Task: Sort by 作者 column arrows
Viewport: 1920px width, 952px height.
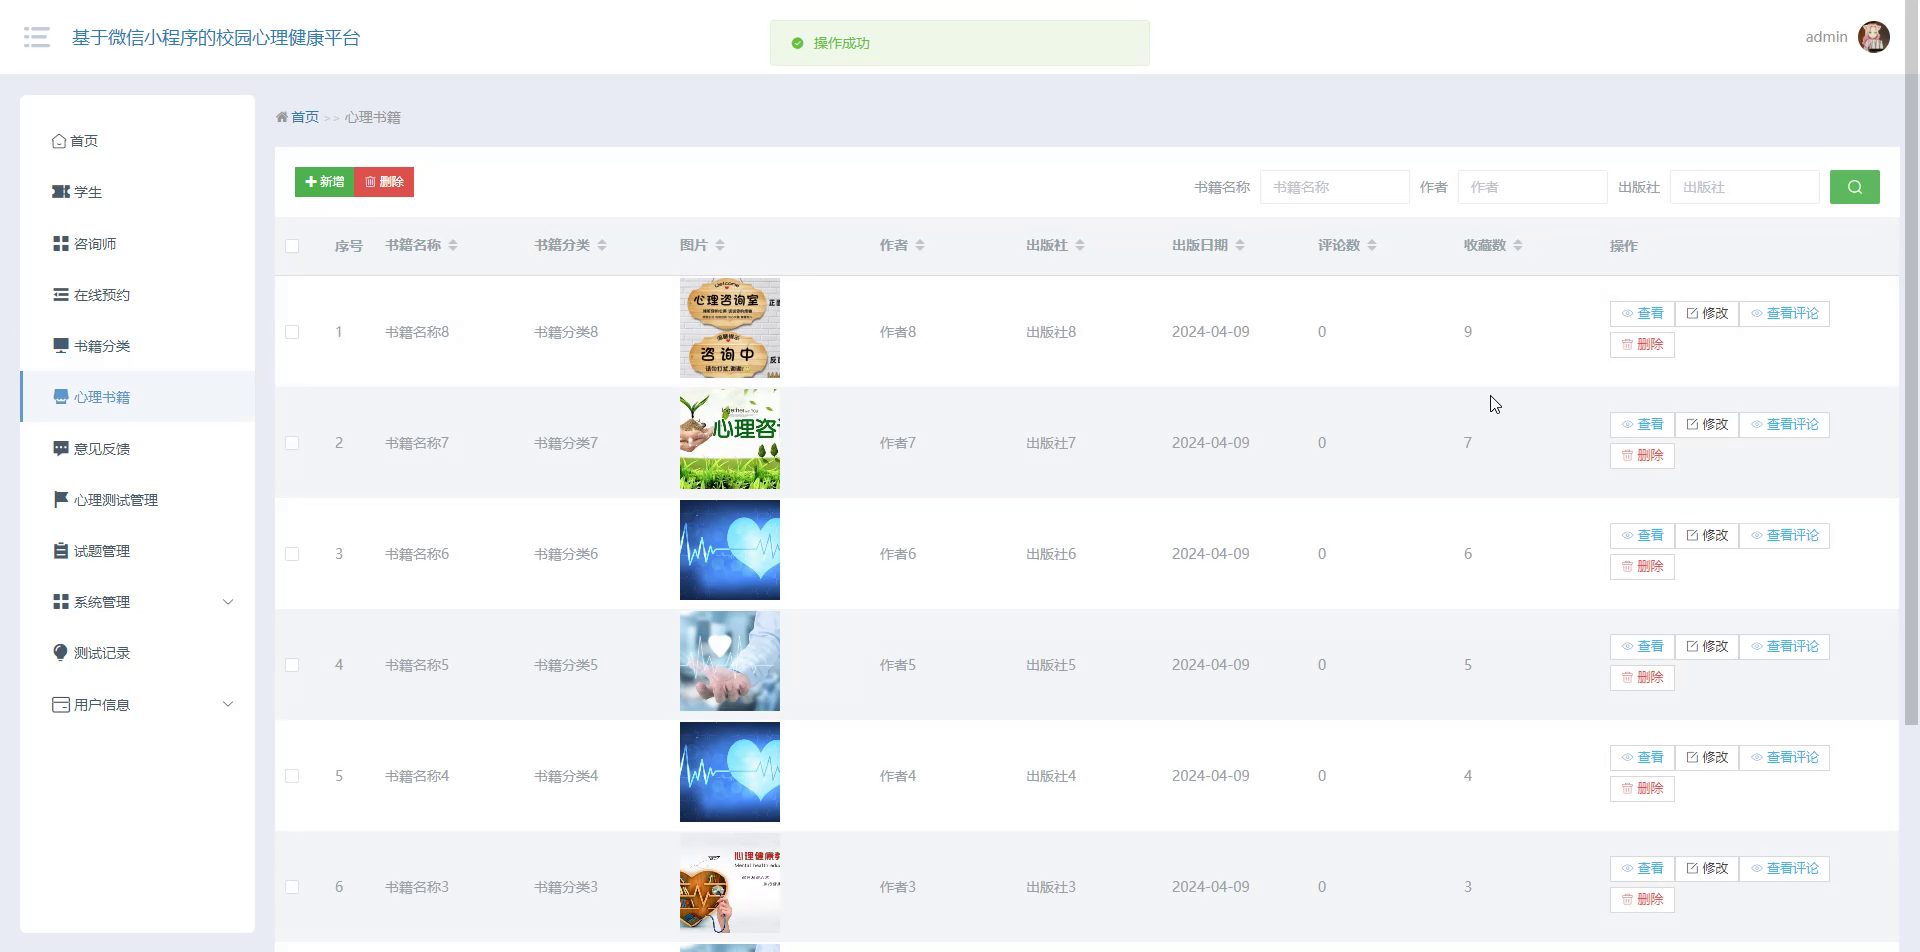Action: pyautogui.click(x=920, y=245)
